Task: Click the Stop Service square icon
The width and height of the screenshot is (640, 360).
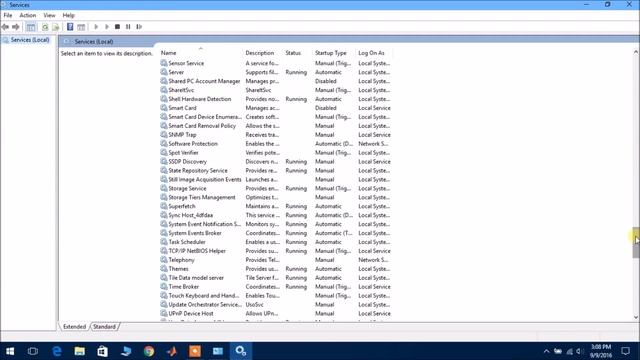Action: pos(118,27)
